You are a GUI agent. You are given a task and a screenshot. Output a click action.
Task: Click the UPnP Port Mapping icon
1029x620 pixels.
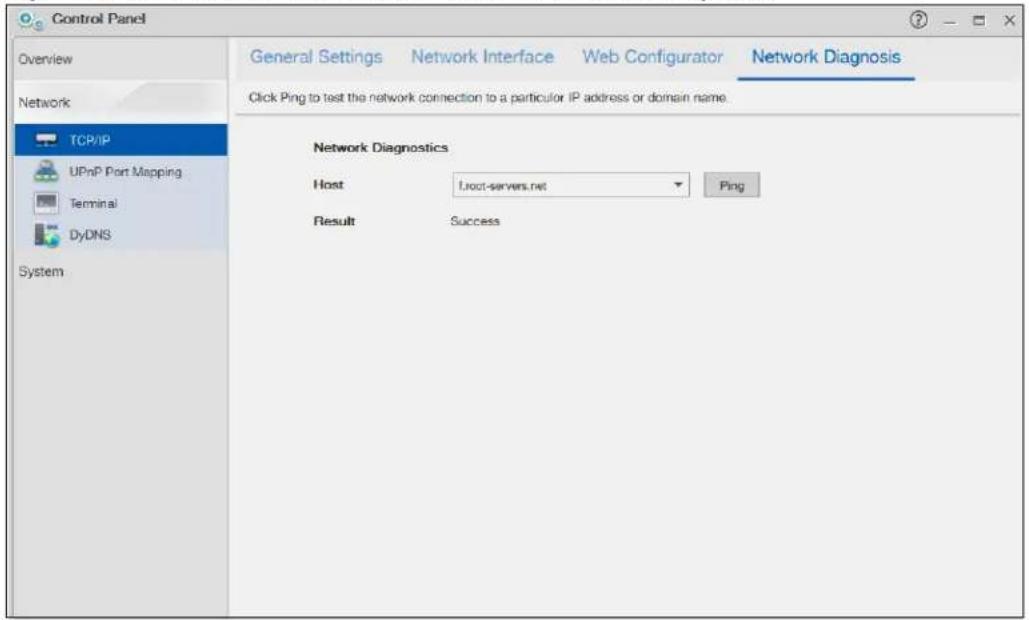[46, 171]
